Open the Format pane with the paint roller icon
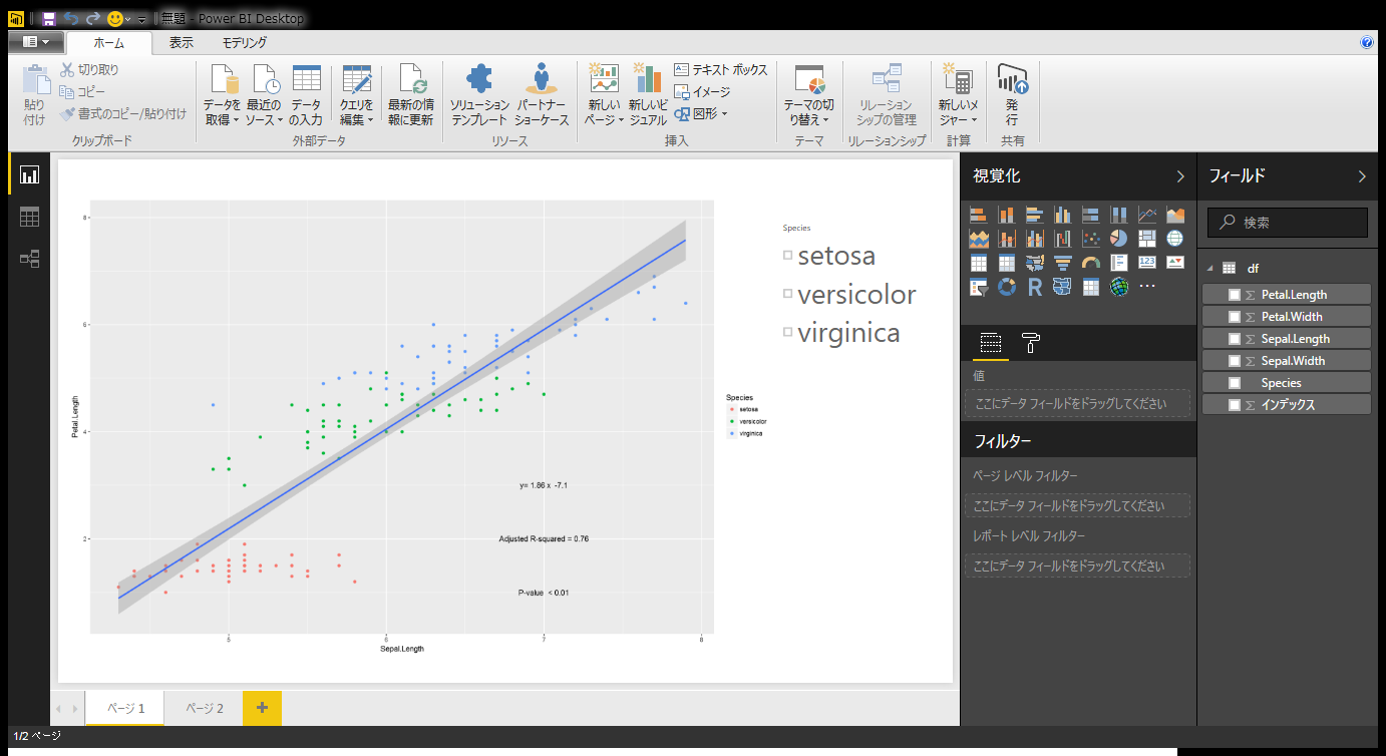 coord(1030,343)
